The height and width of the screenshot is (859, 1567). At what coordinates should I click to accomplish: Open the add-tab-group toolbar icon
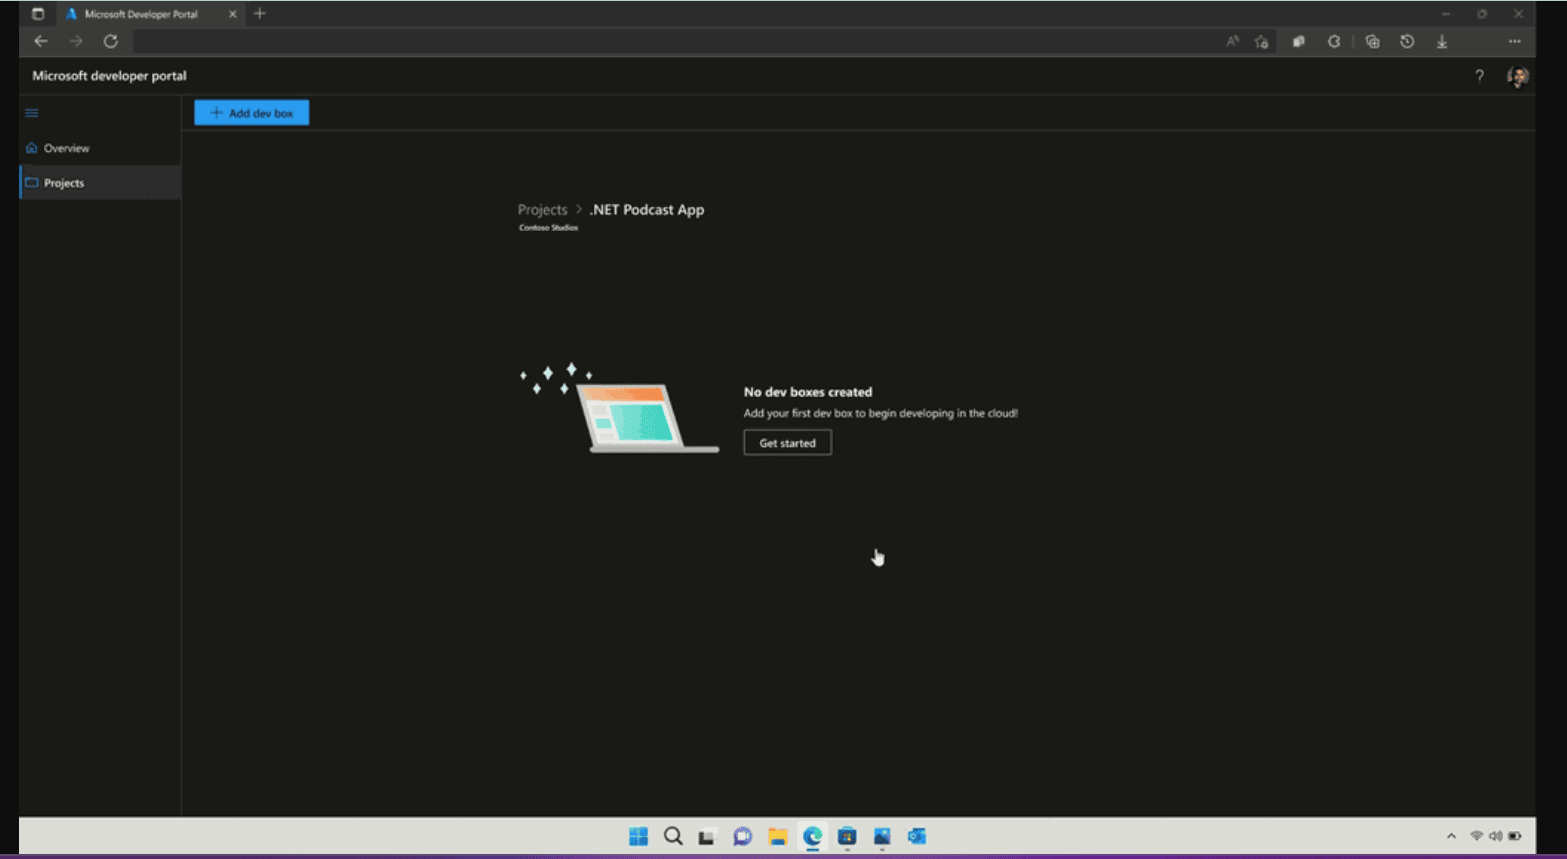pyautogui.click(x=1372, y=41)
